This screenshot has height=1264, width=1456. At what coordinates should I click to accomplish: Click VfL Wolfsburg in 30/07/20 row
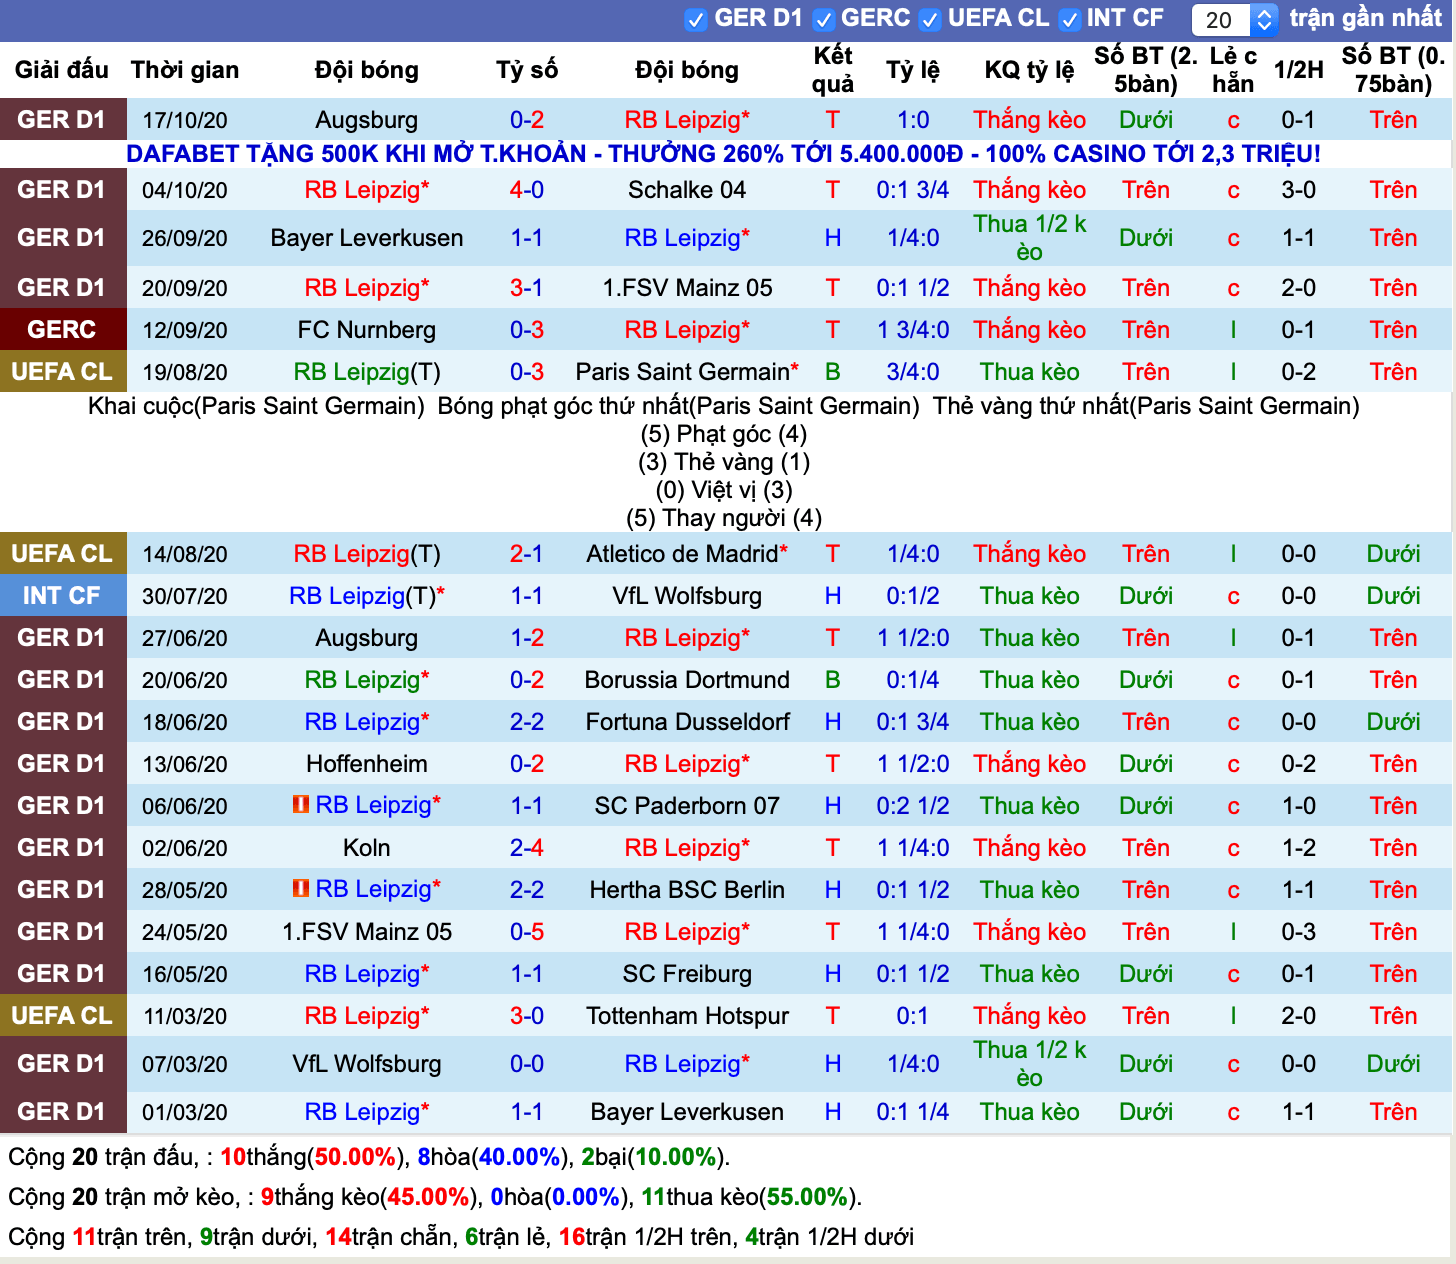click(x=687, y=596)
